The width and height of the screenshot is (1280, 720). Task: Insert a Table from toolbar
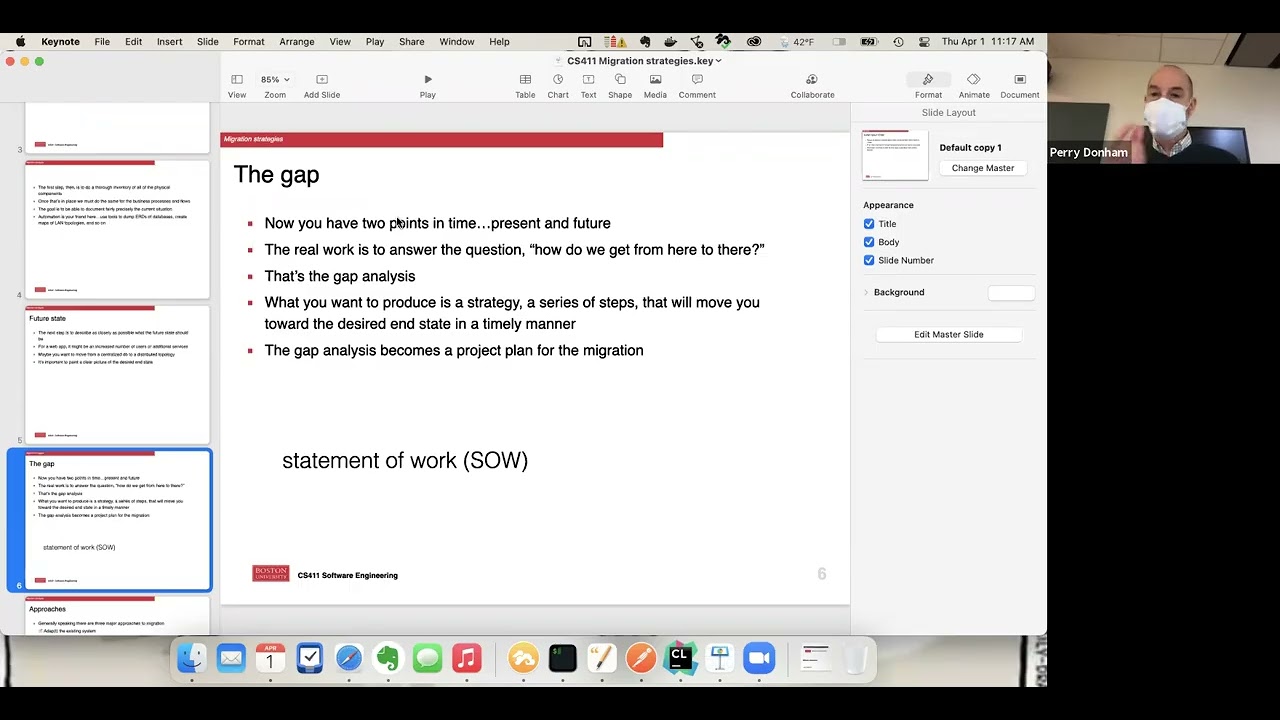[525, 86]
